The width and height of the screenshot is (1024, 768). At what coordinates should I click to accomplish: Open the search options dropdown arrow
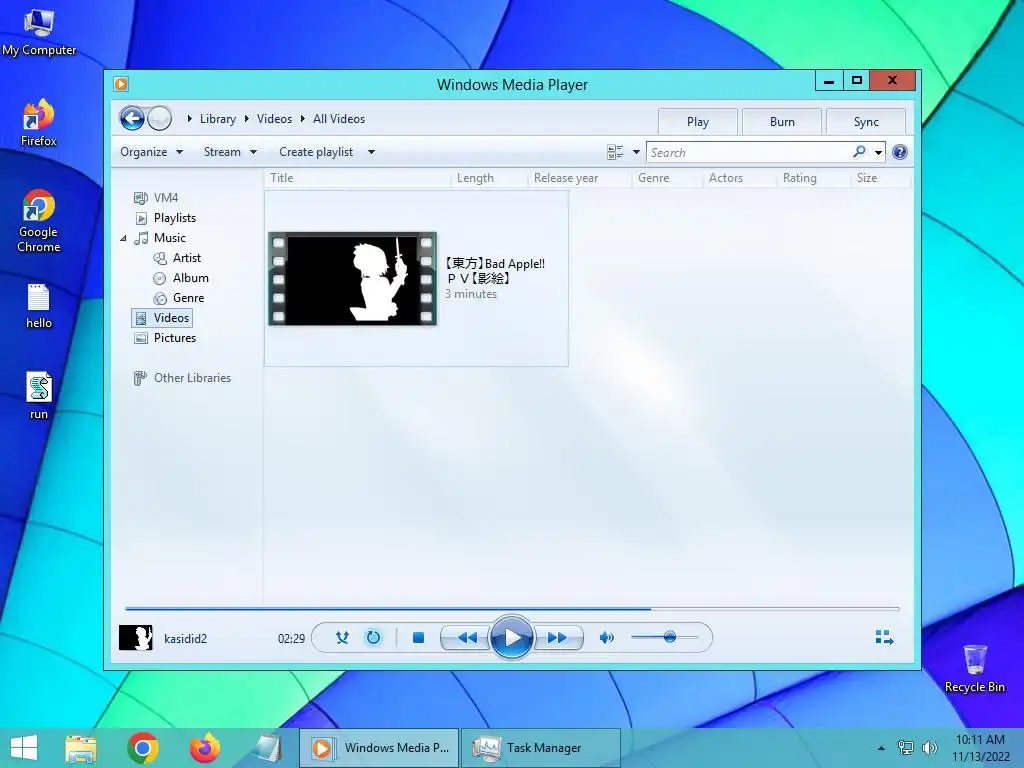point(878,153)
